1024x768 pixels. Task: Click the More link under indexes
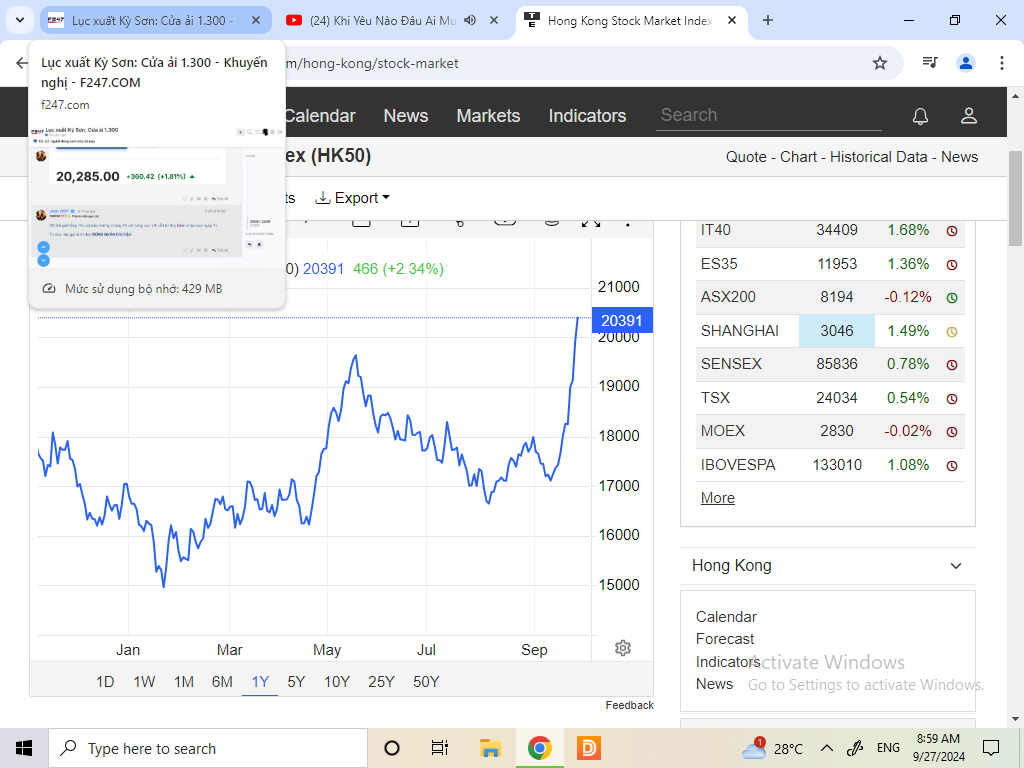(717, 498)
